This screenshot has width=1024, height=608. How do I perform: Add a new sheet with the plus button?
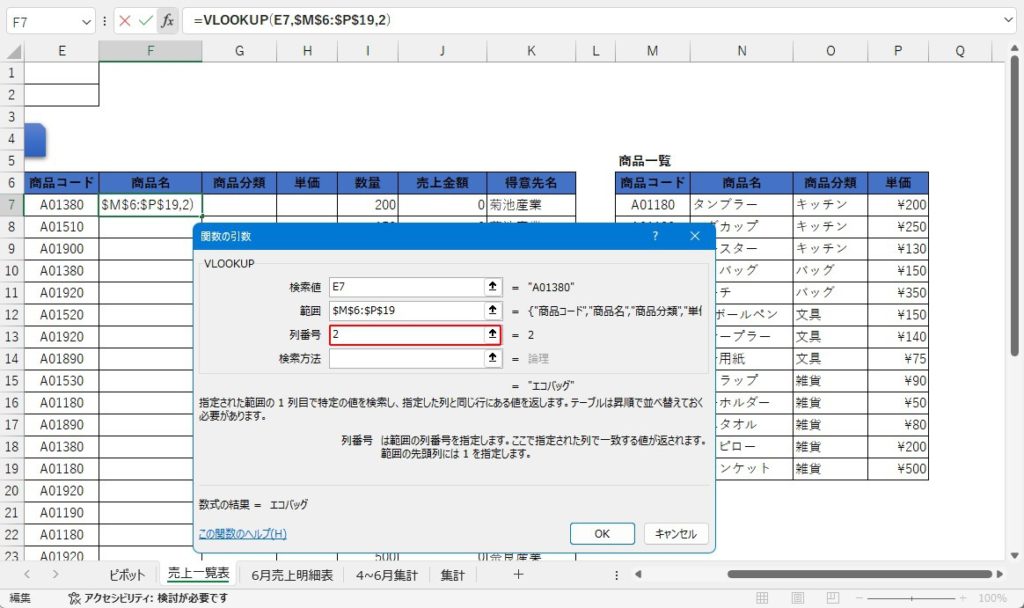click(518, 574)
